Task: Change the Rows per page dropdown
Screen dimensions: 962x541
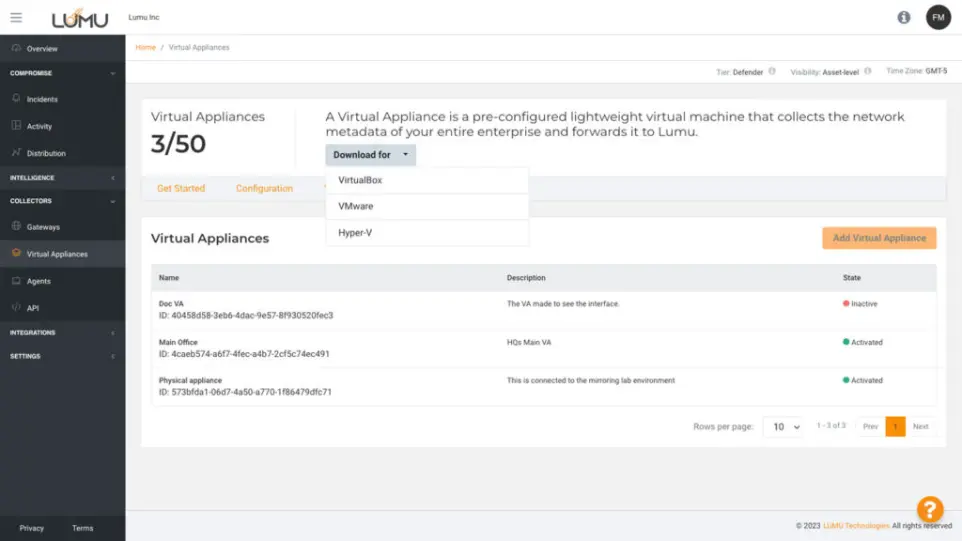Action: [783, 426]
